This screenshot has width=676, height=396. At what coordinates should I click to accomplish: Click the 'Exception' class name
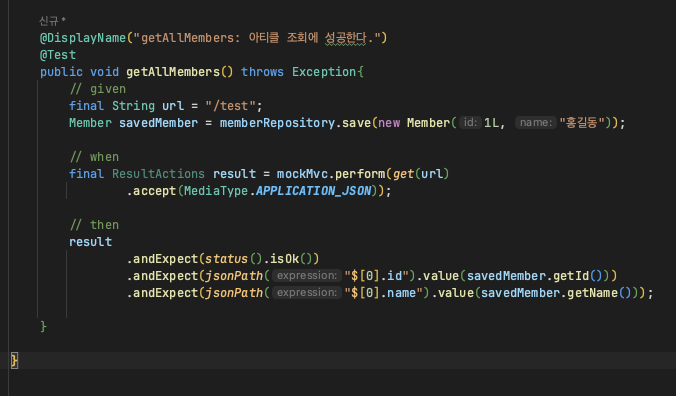(324, 72)
